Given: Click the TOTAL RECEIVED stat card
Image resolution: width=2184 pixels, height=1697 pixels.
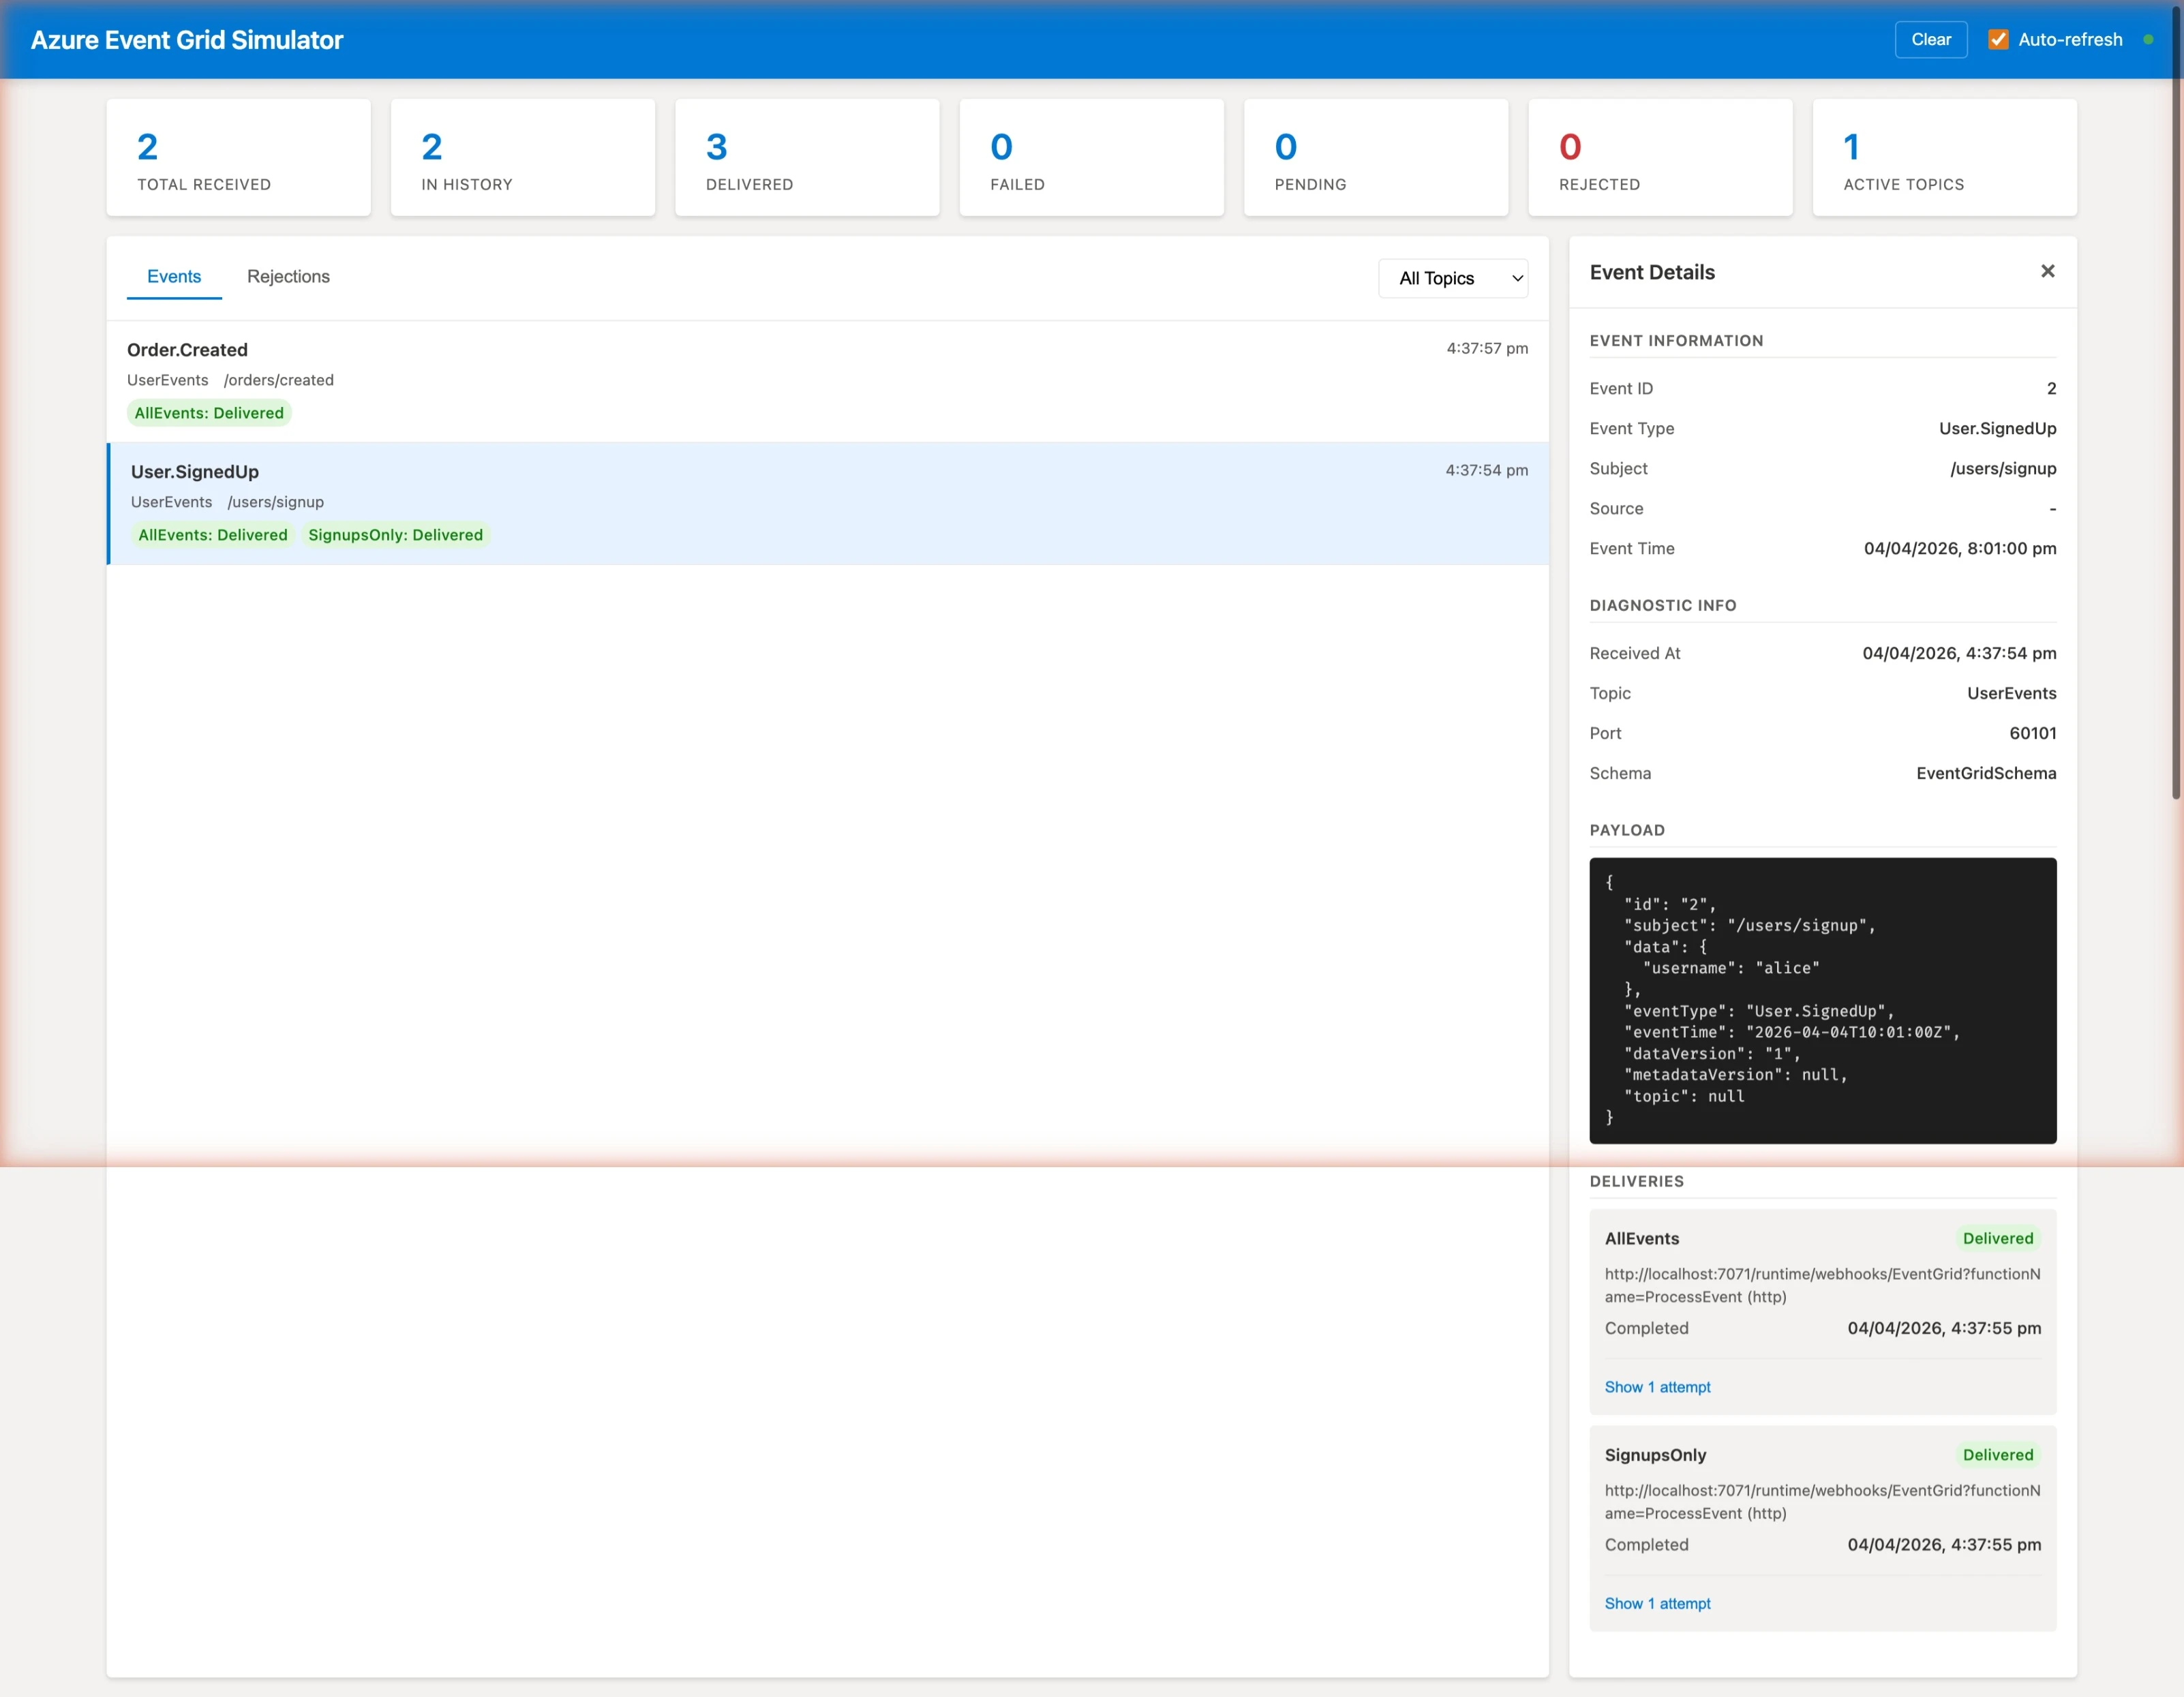Looking at the screenshot, I should pyautogui.click(x=238, y=157).
